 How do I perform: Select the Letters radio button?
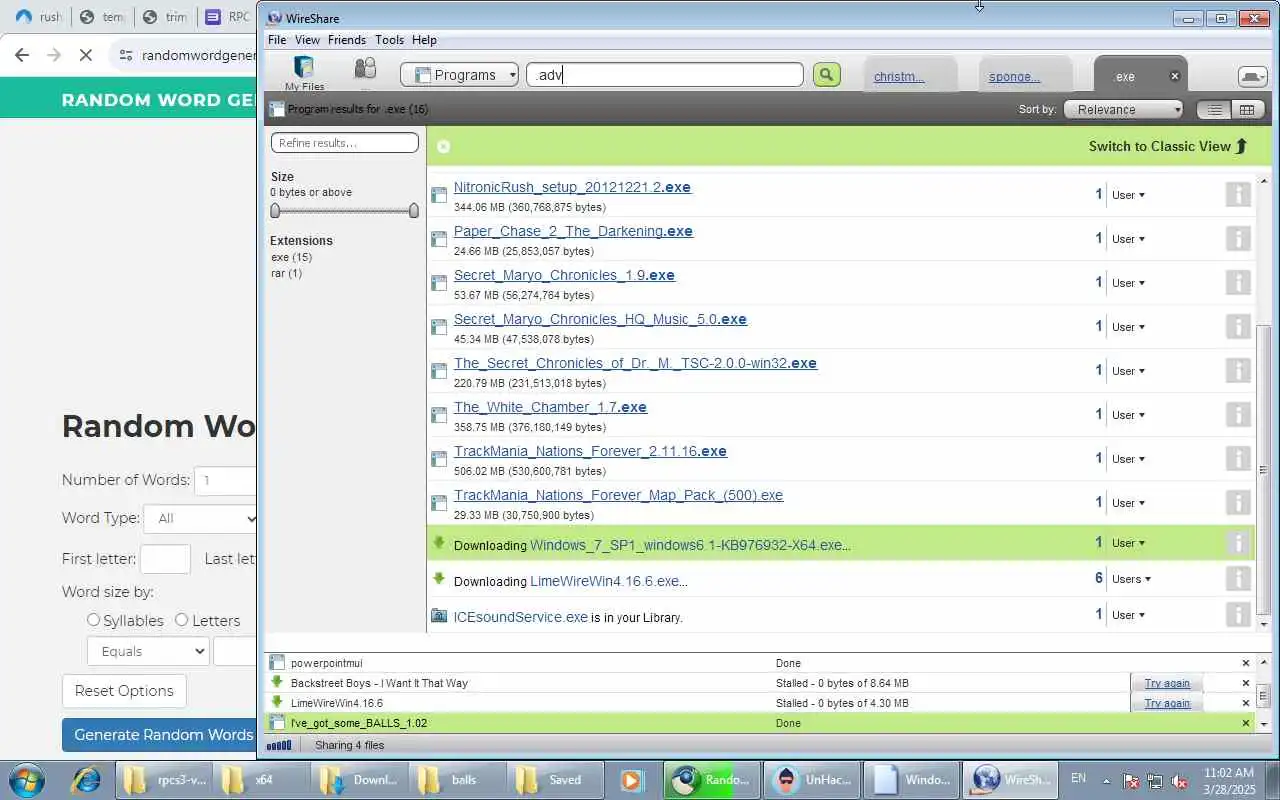click(x=182, y=620)
